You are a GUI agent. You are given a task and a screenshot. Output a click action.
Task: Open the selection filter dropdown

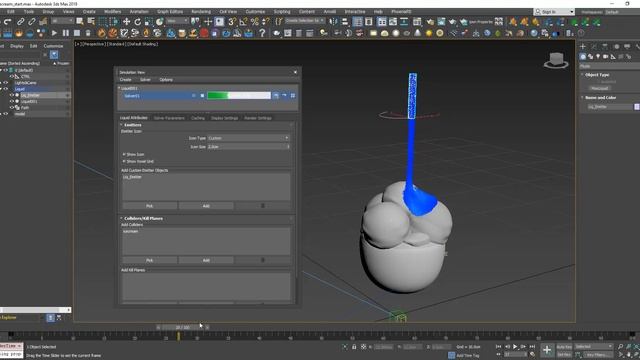(62, 21)
